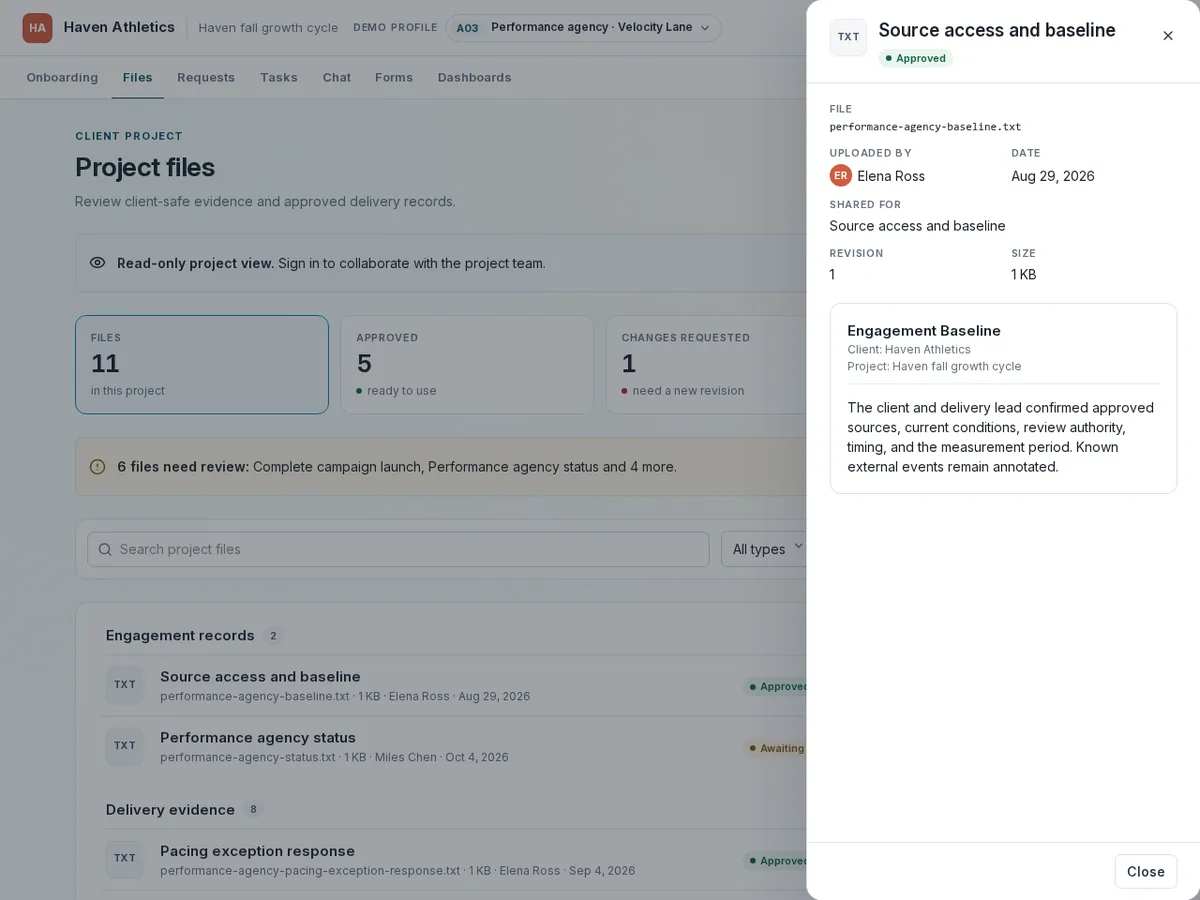
Task: Switch to the Requests tab
Action: coord(206,77)
